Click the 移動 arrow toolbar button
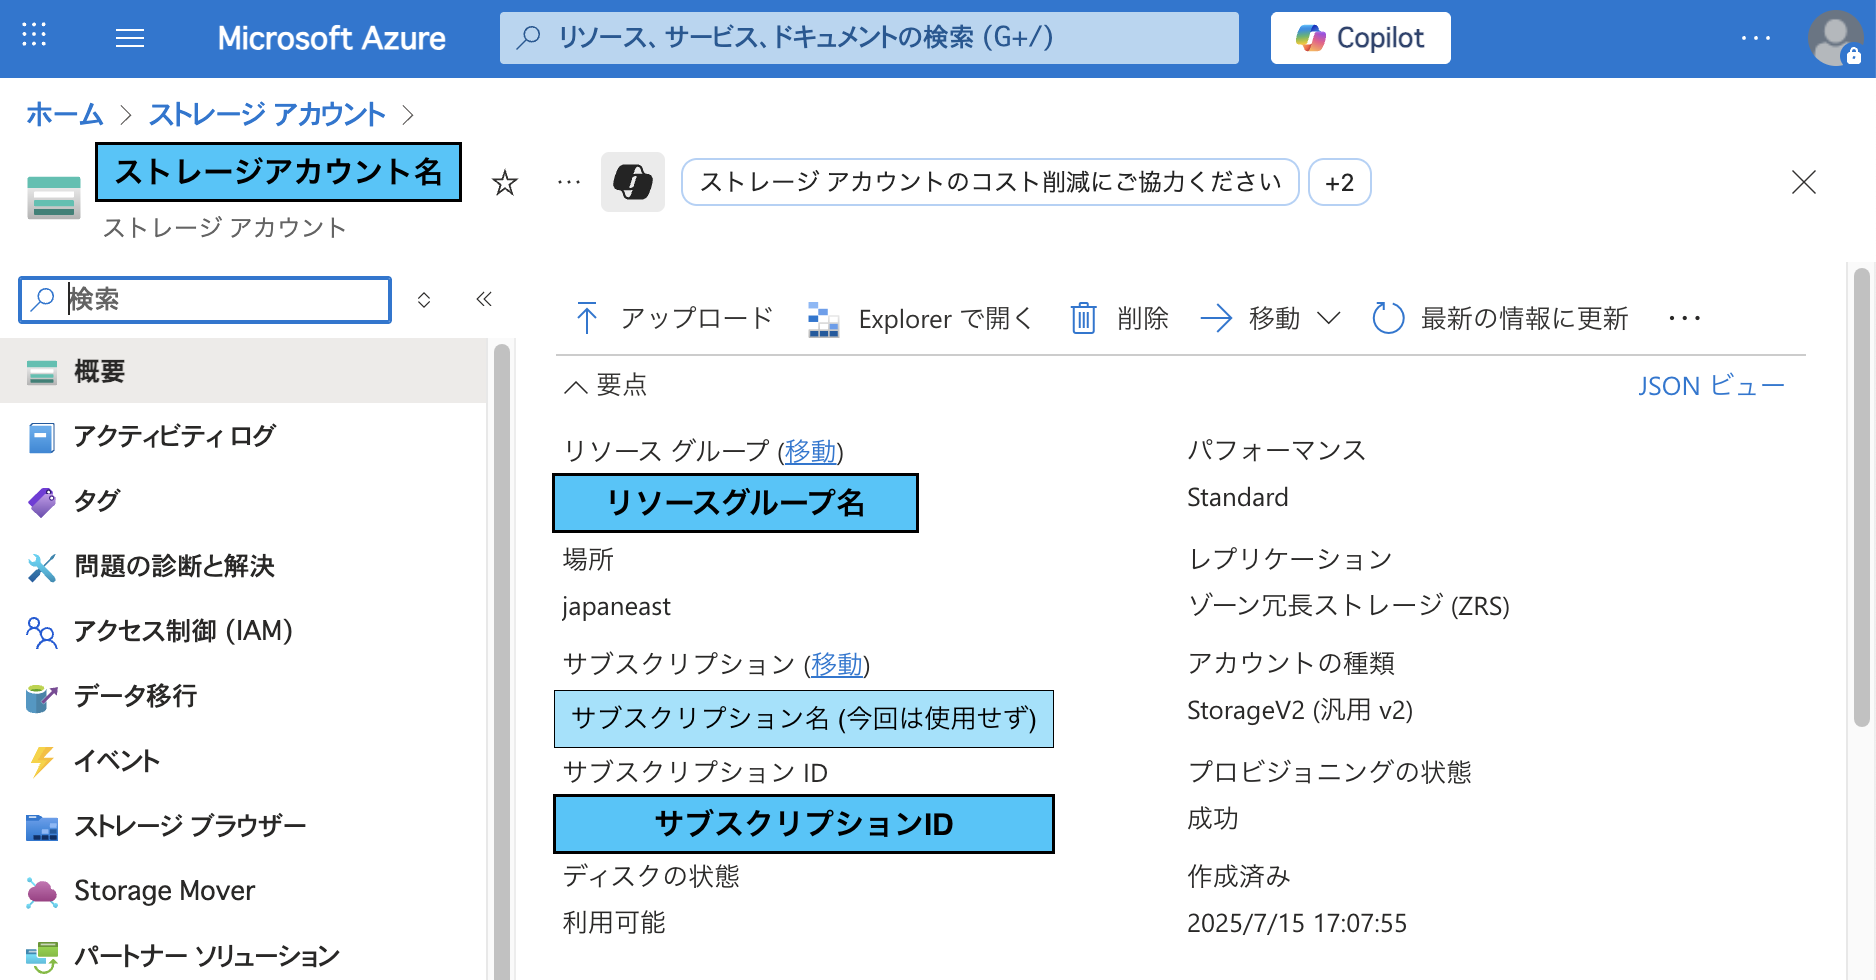1876x980 pixels. click(1251, 318)
